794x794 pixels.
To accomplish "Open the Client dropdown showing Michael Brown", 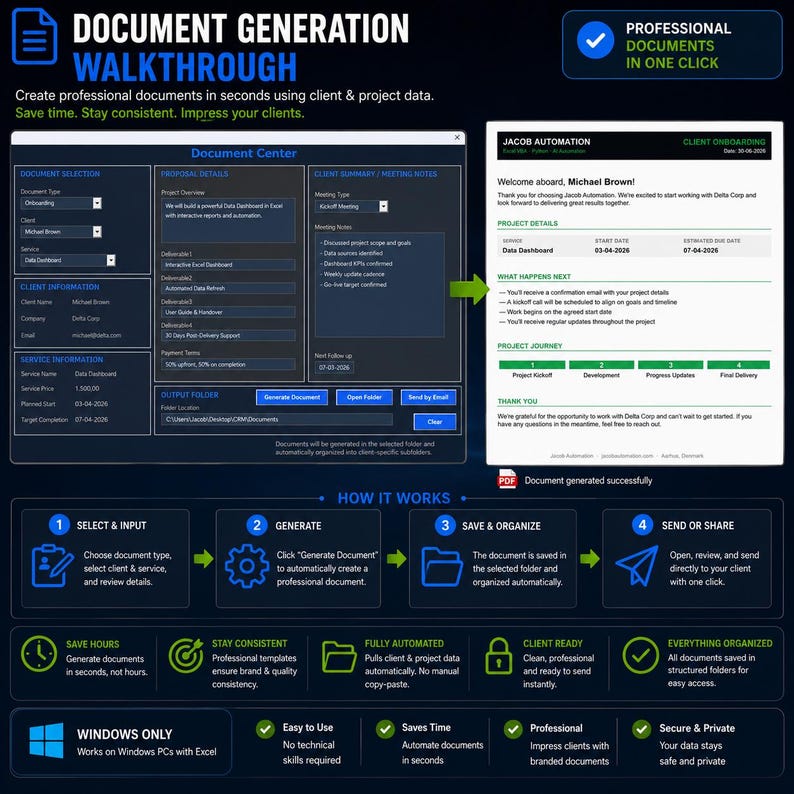I will click(x=97, y=231).
